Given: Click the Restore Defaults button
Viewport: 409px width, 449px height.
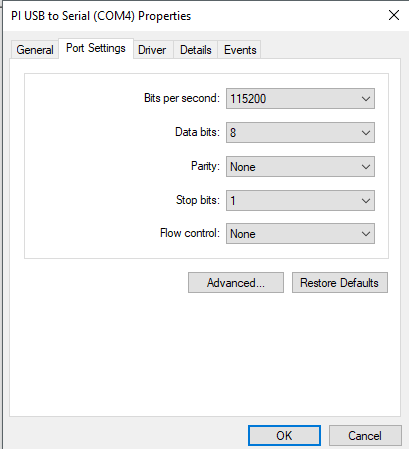Looking at the screenshot, I should [340, 283].
